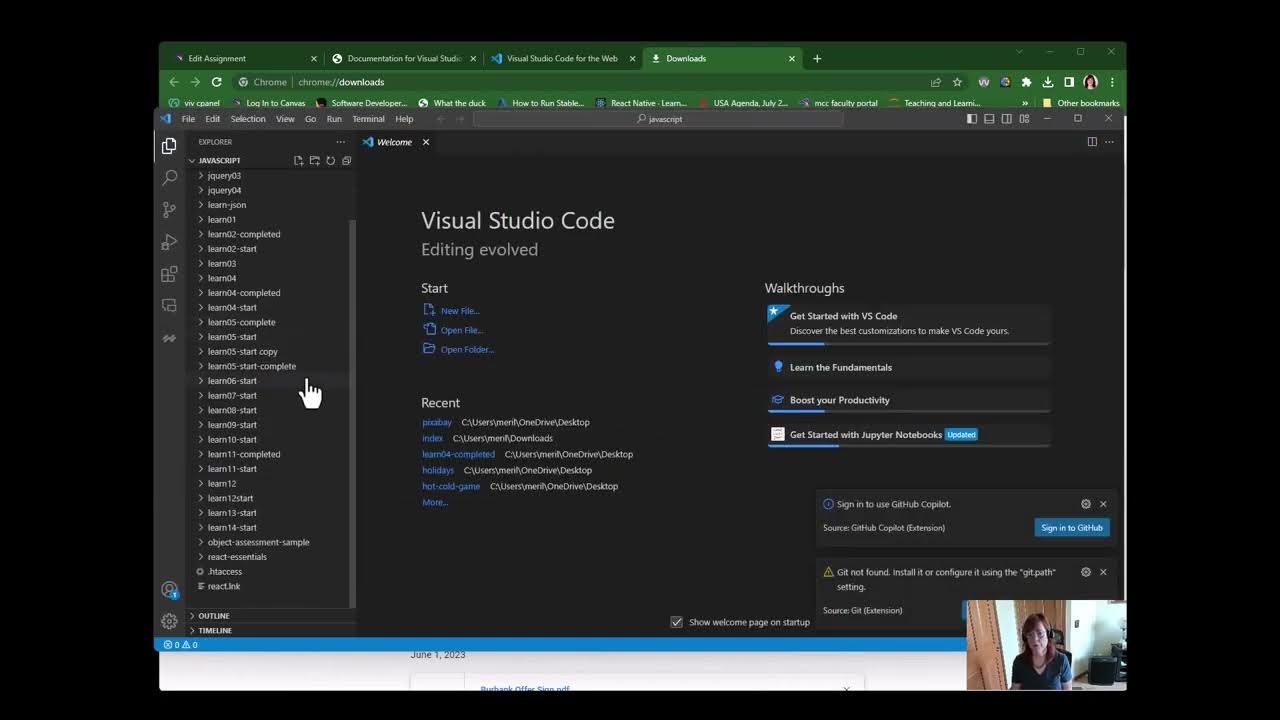Open the Selection menu
Image resolution: width=1280 pixels, height=720 pixels.
(x=248, y=119)
